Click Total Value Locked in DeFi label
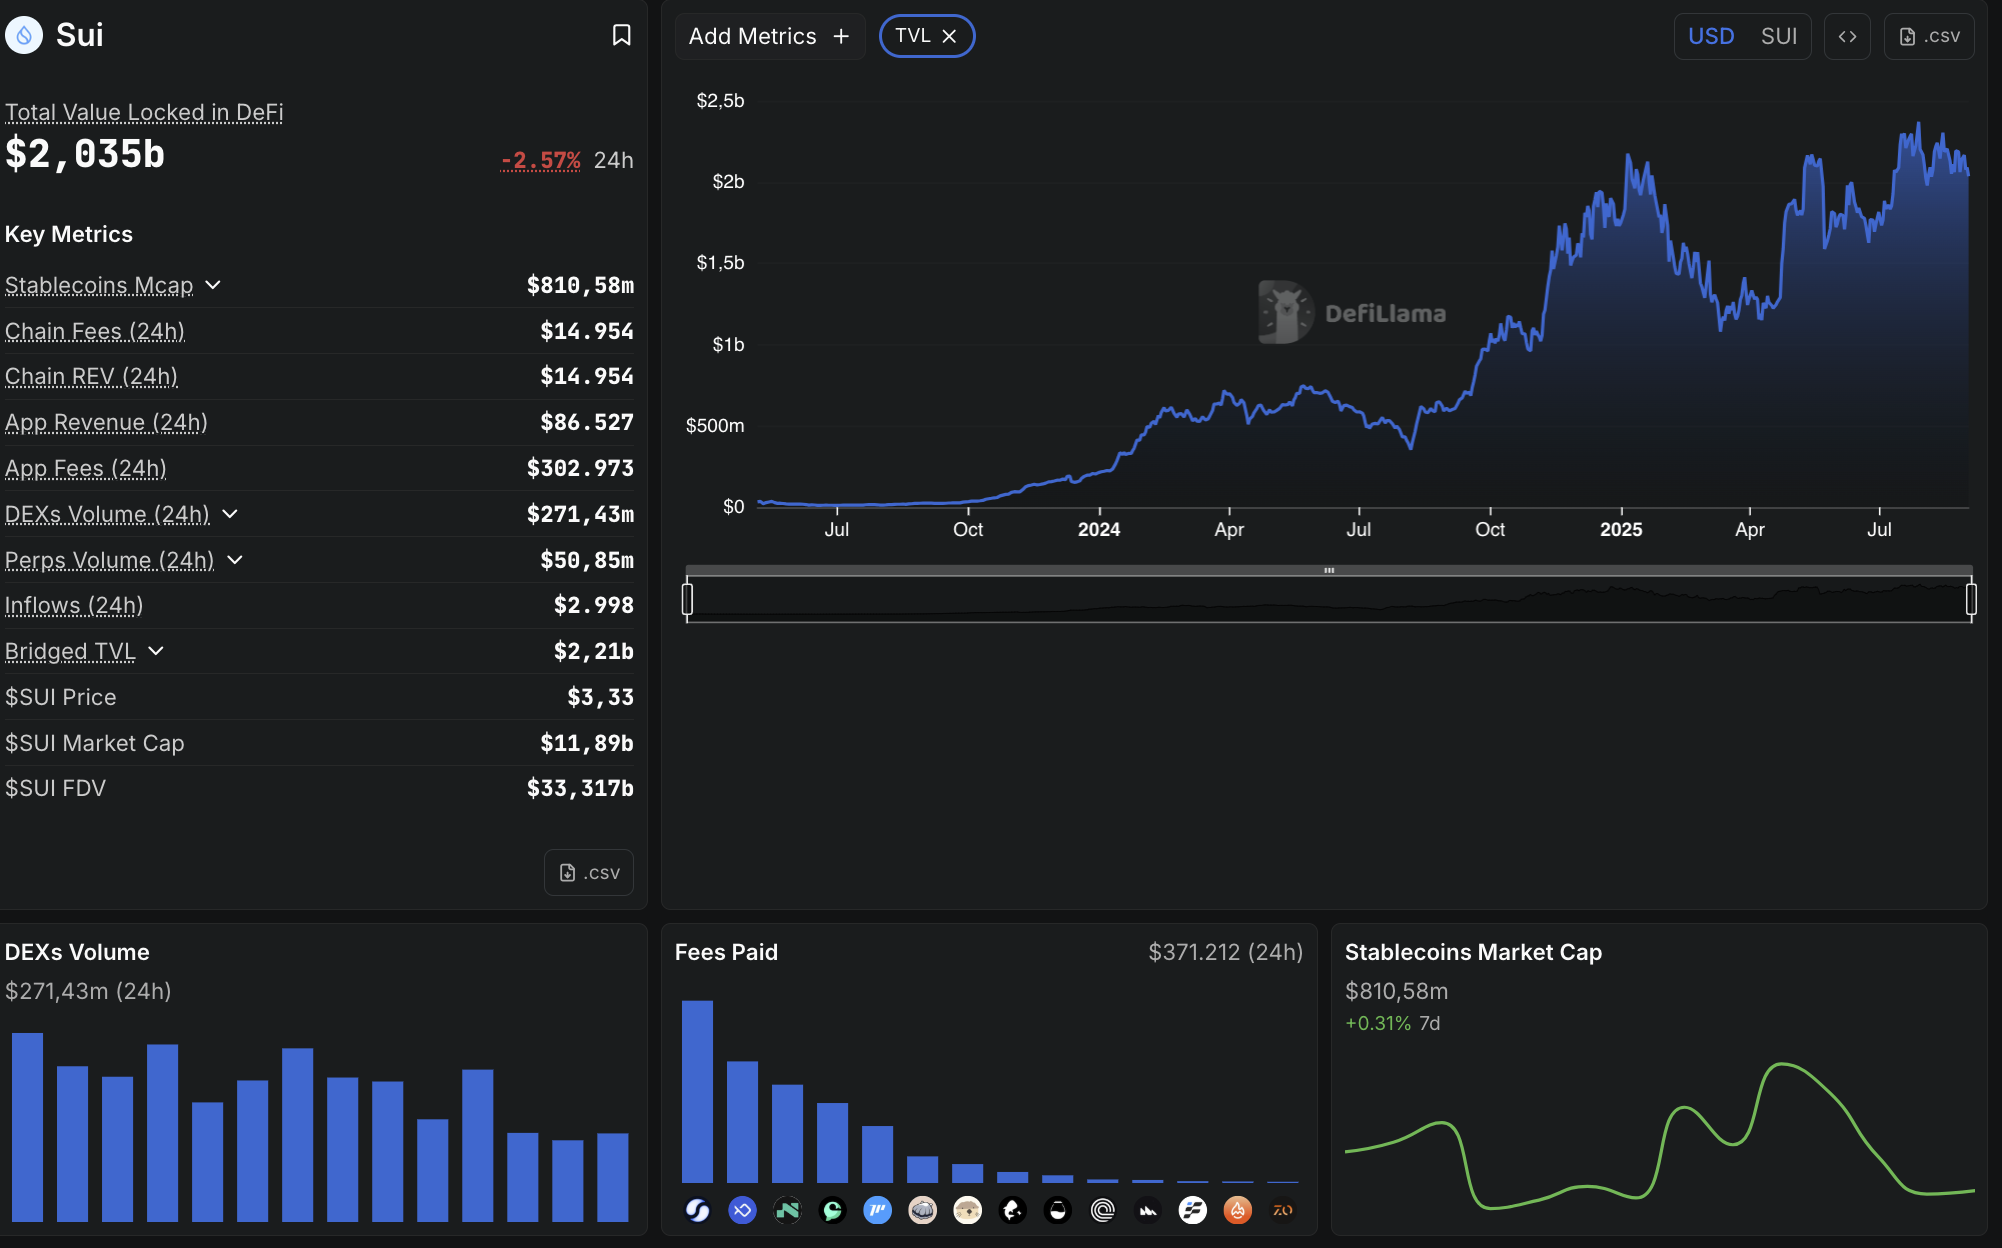Viewport: 2002px width, 1248px height. coord(144,112)
